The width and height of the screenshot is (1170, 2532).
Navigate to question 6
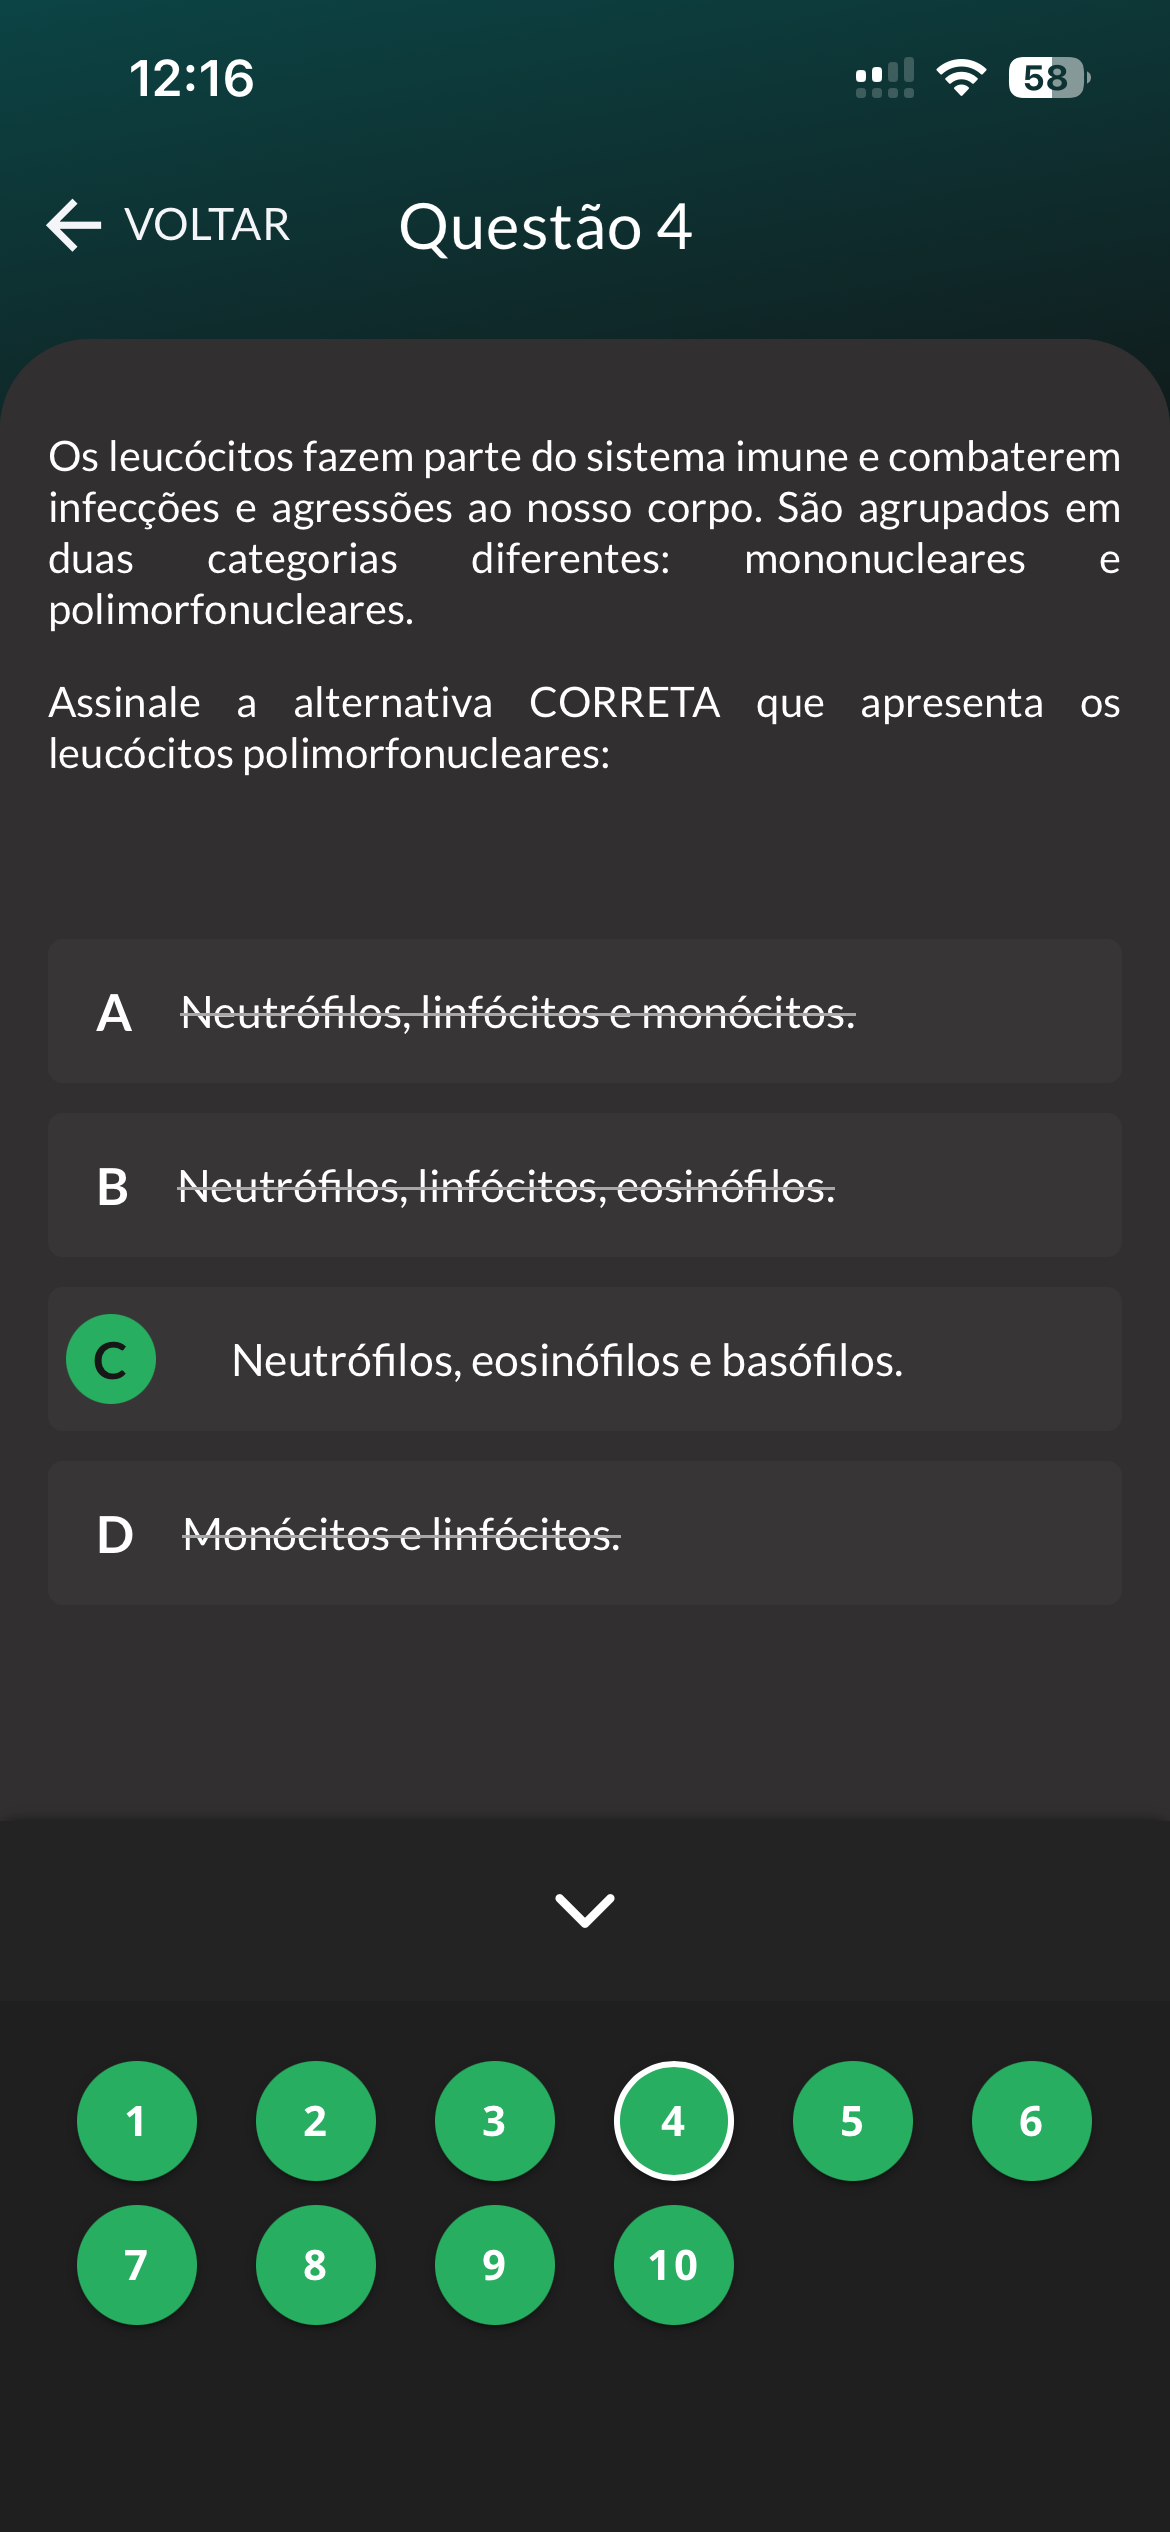pyautogui.click(x=1032, y=2120)
